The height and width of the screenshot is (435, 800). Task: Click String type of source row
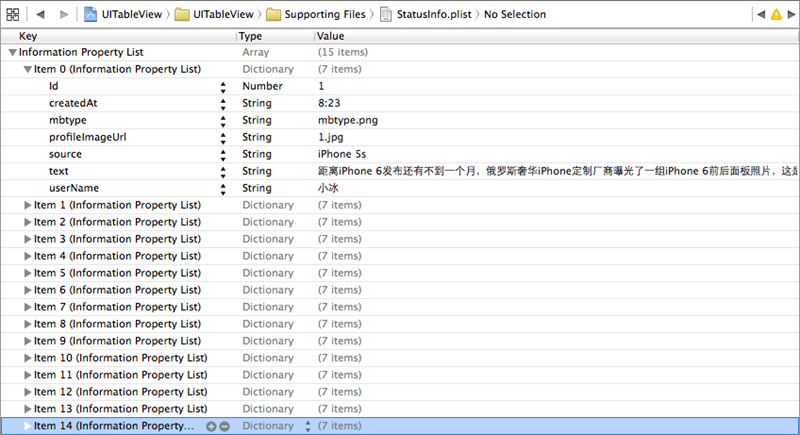click(257, 154)
